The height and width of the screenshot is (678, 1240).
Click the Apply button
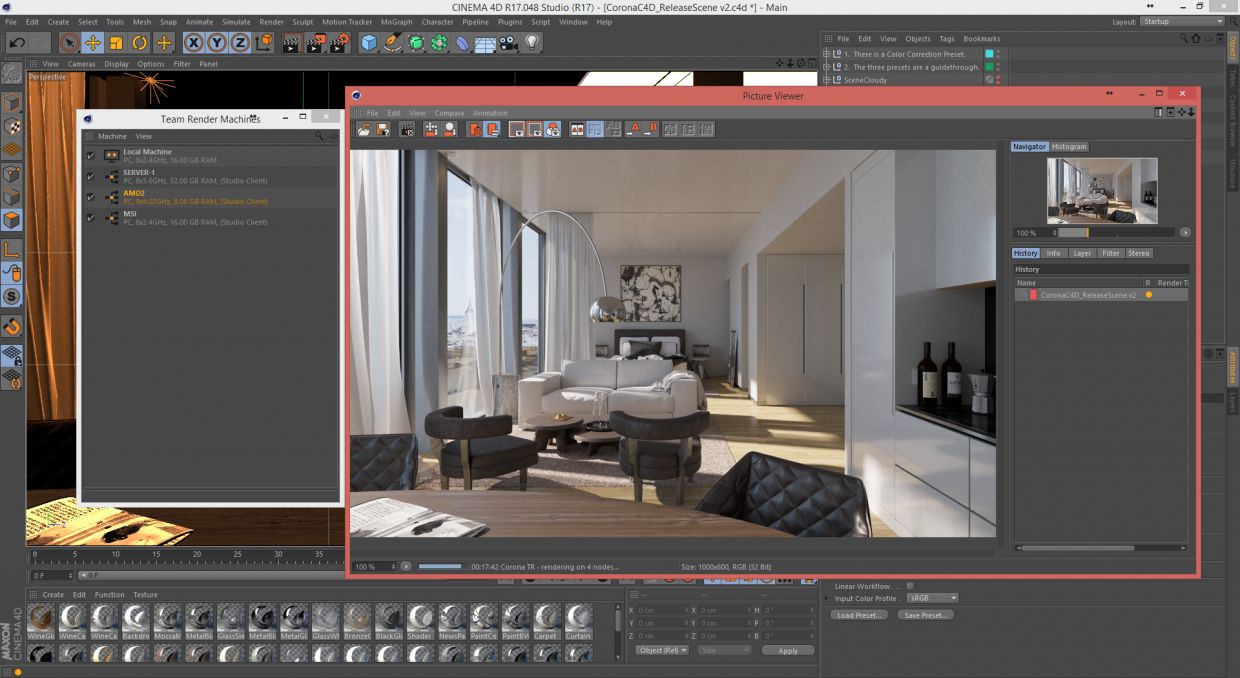point(788,650)
